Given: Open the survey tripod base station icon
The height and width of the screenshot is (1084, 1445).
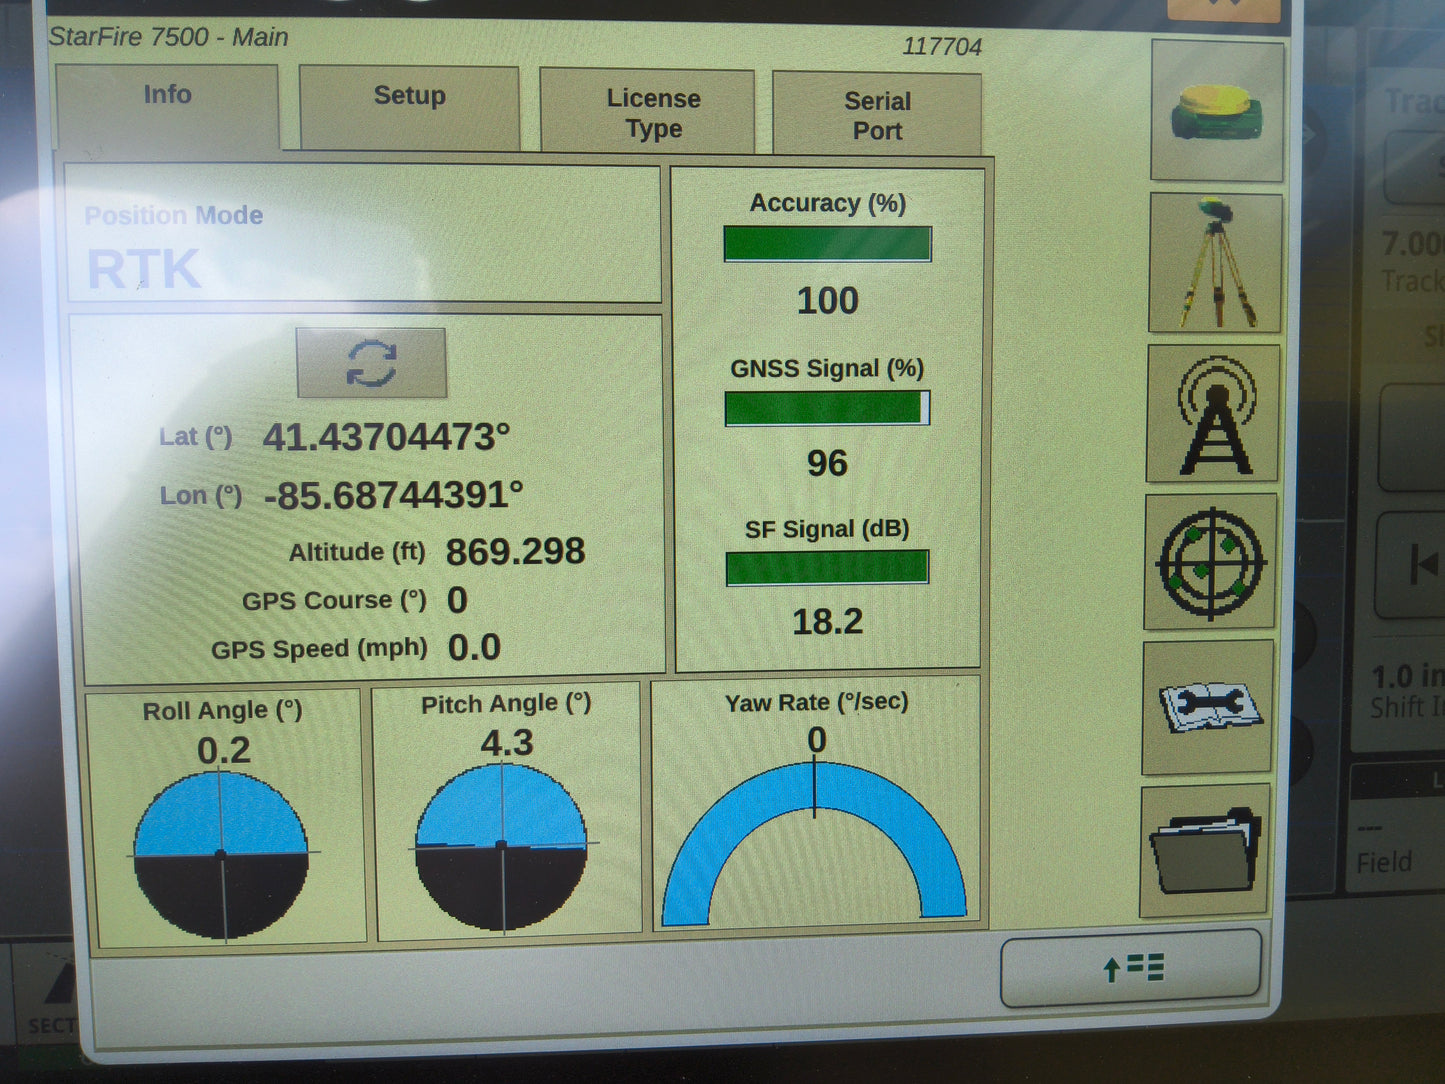Looking at the screenshot, I should point(1215,263).
